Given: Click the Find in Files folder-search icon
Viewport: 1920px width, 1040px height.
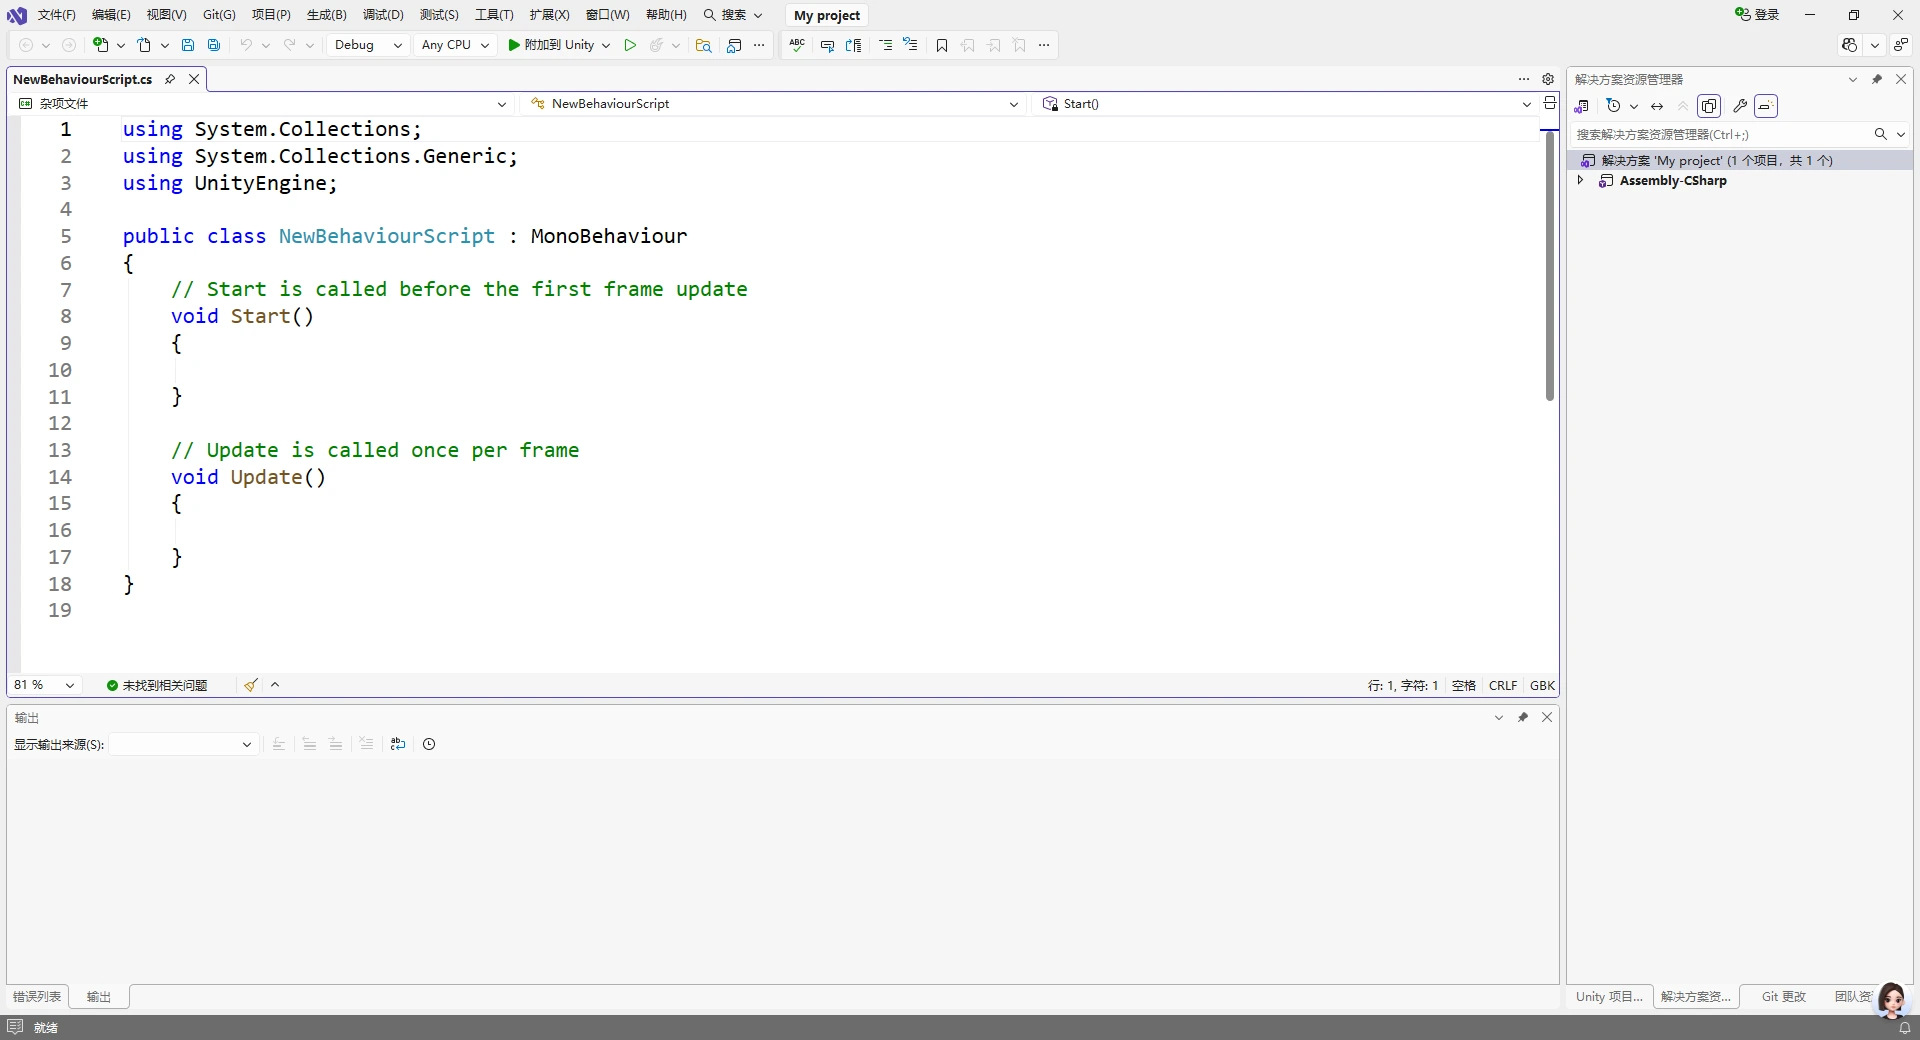Looking at the screenshot, I should point(703,45).
